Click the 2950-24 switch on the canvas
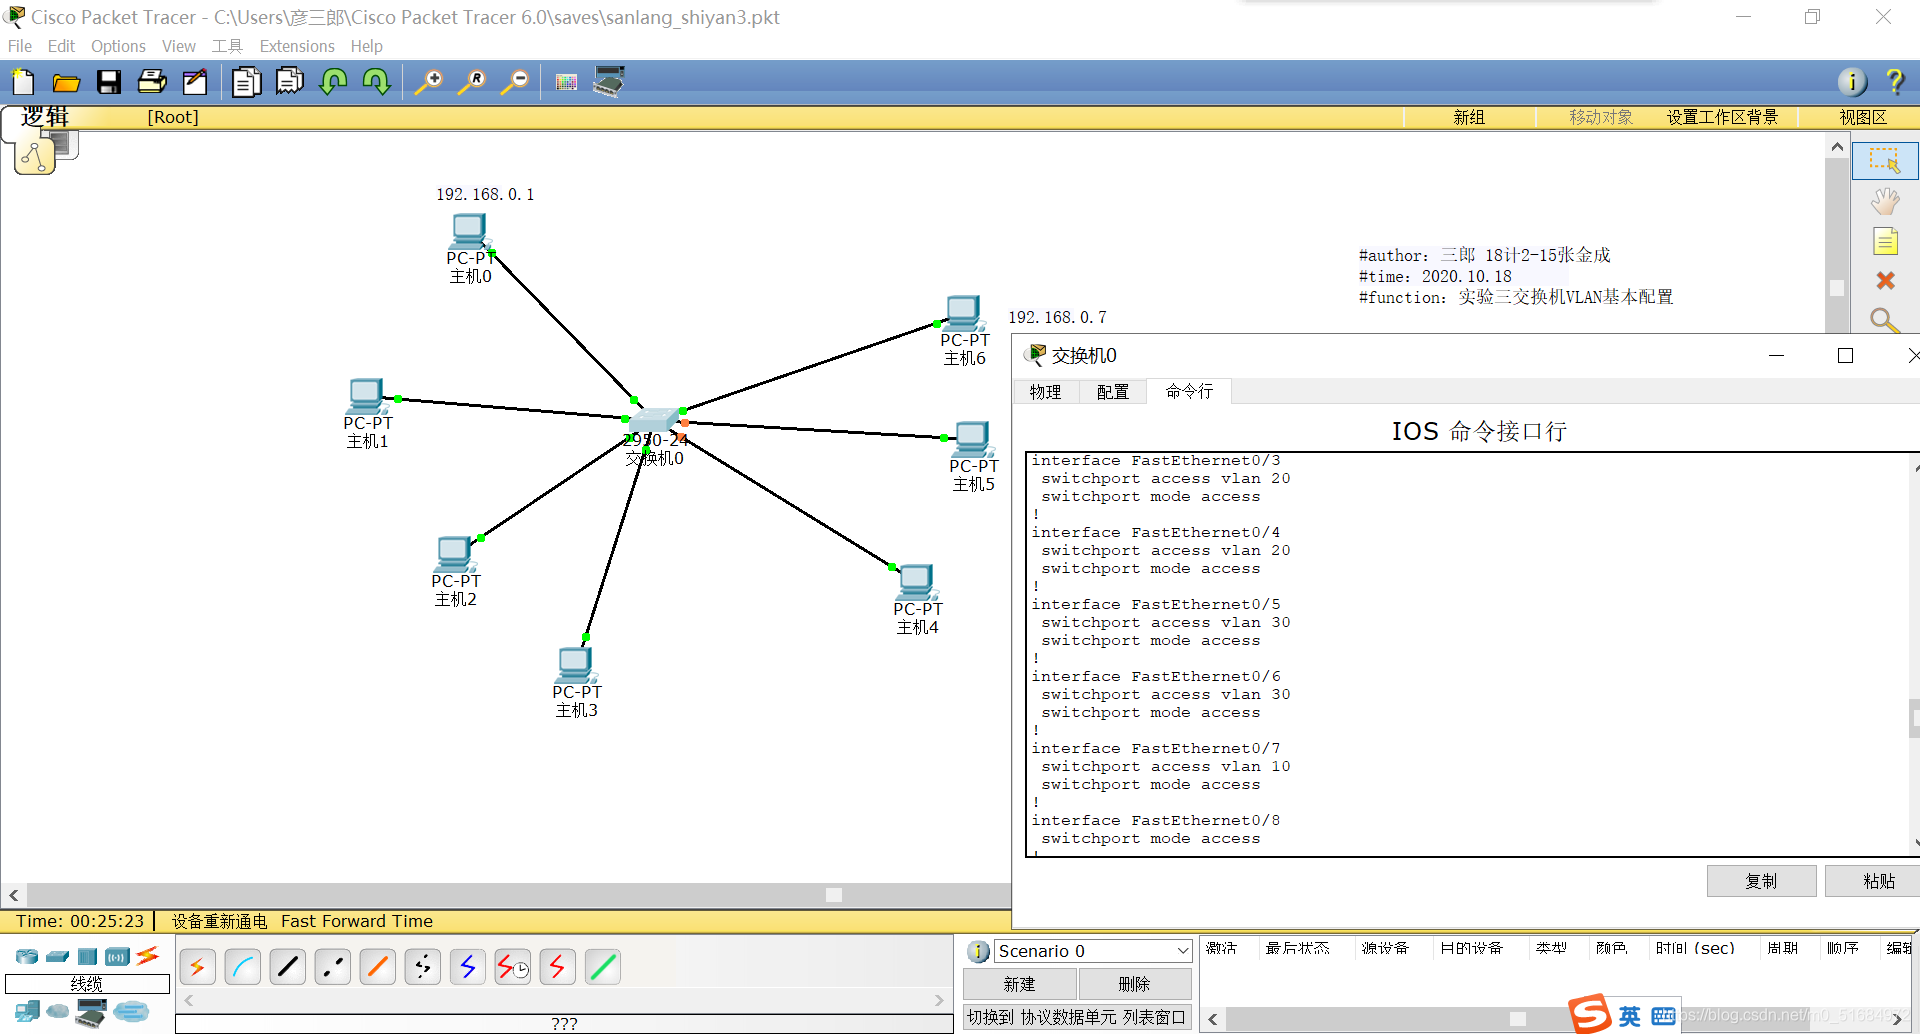 pos(655,421)
